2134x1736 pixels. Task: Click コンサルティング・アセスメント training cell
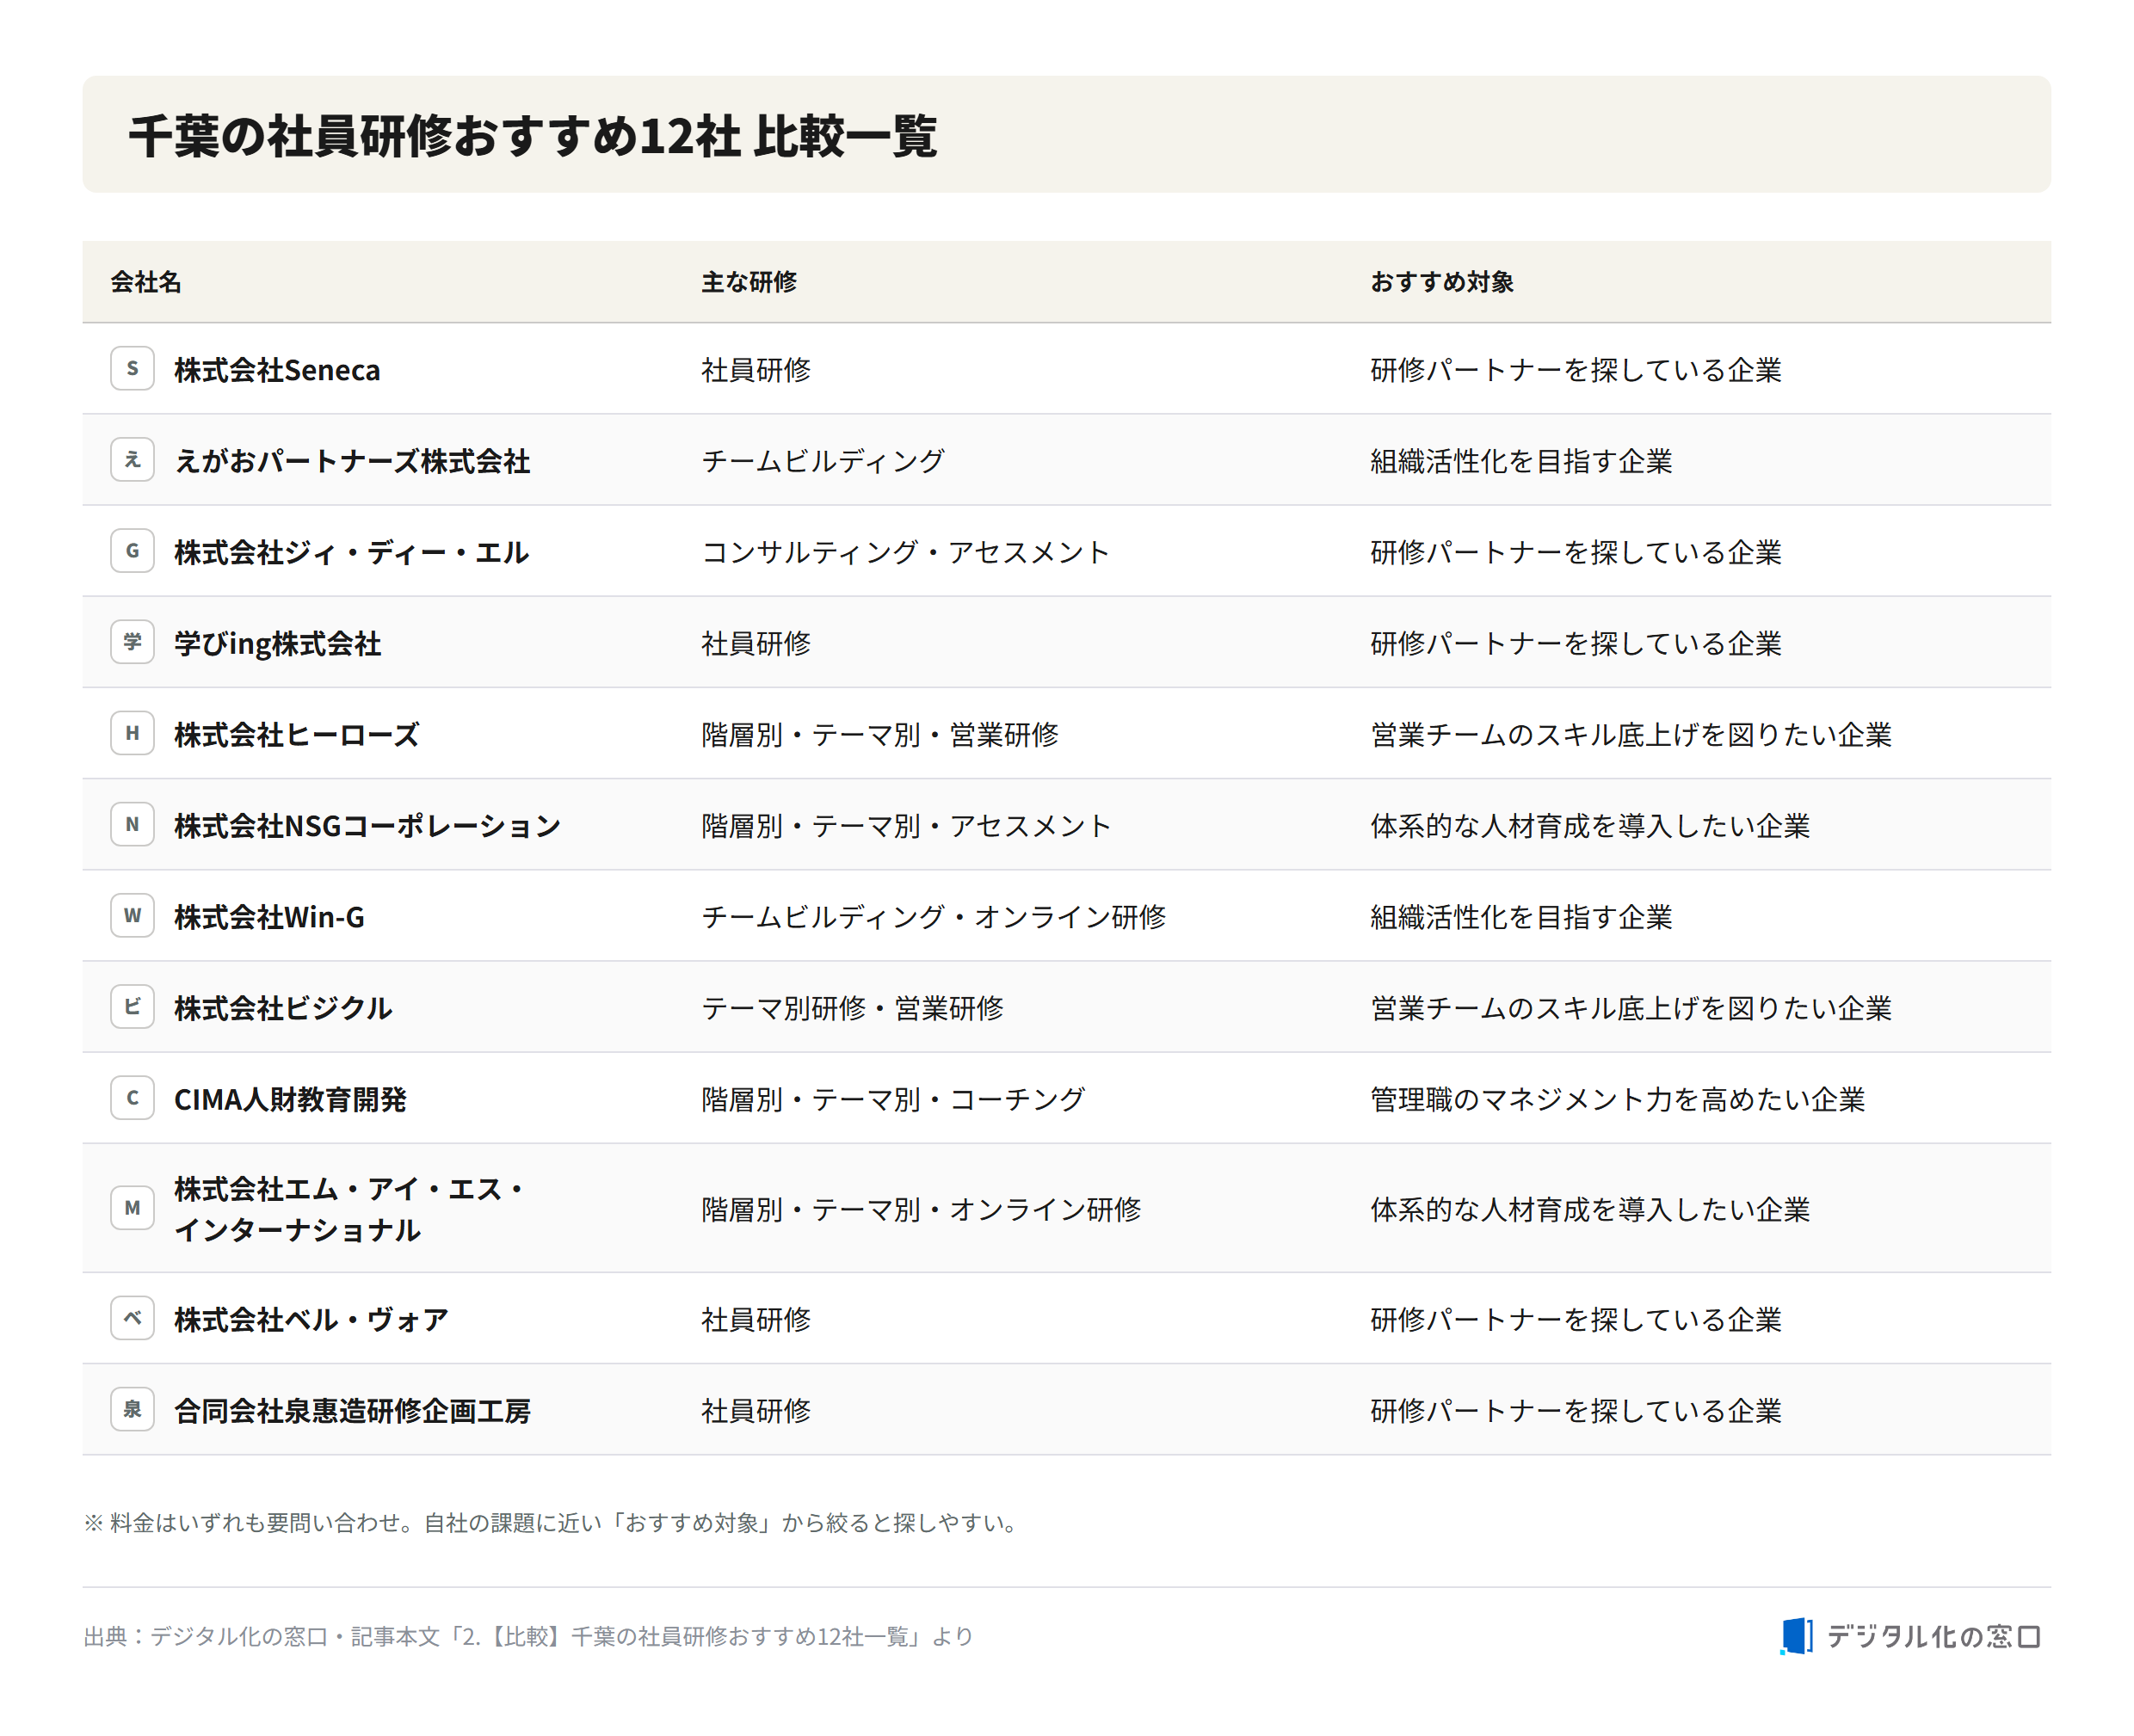(906, 552)
